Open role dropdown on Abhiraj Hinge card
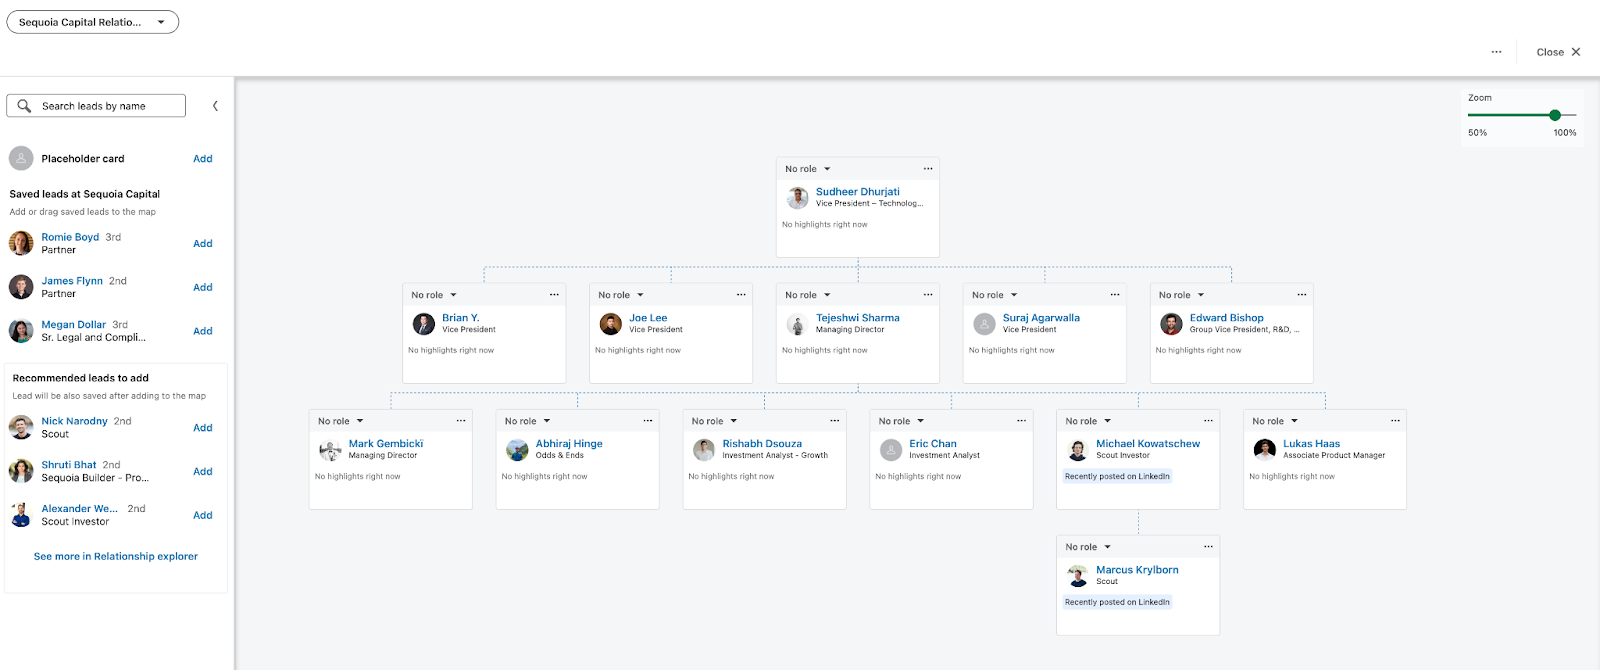Image resolution: width=1600 pixels, height=670 pixels. point(528,421)
